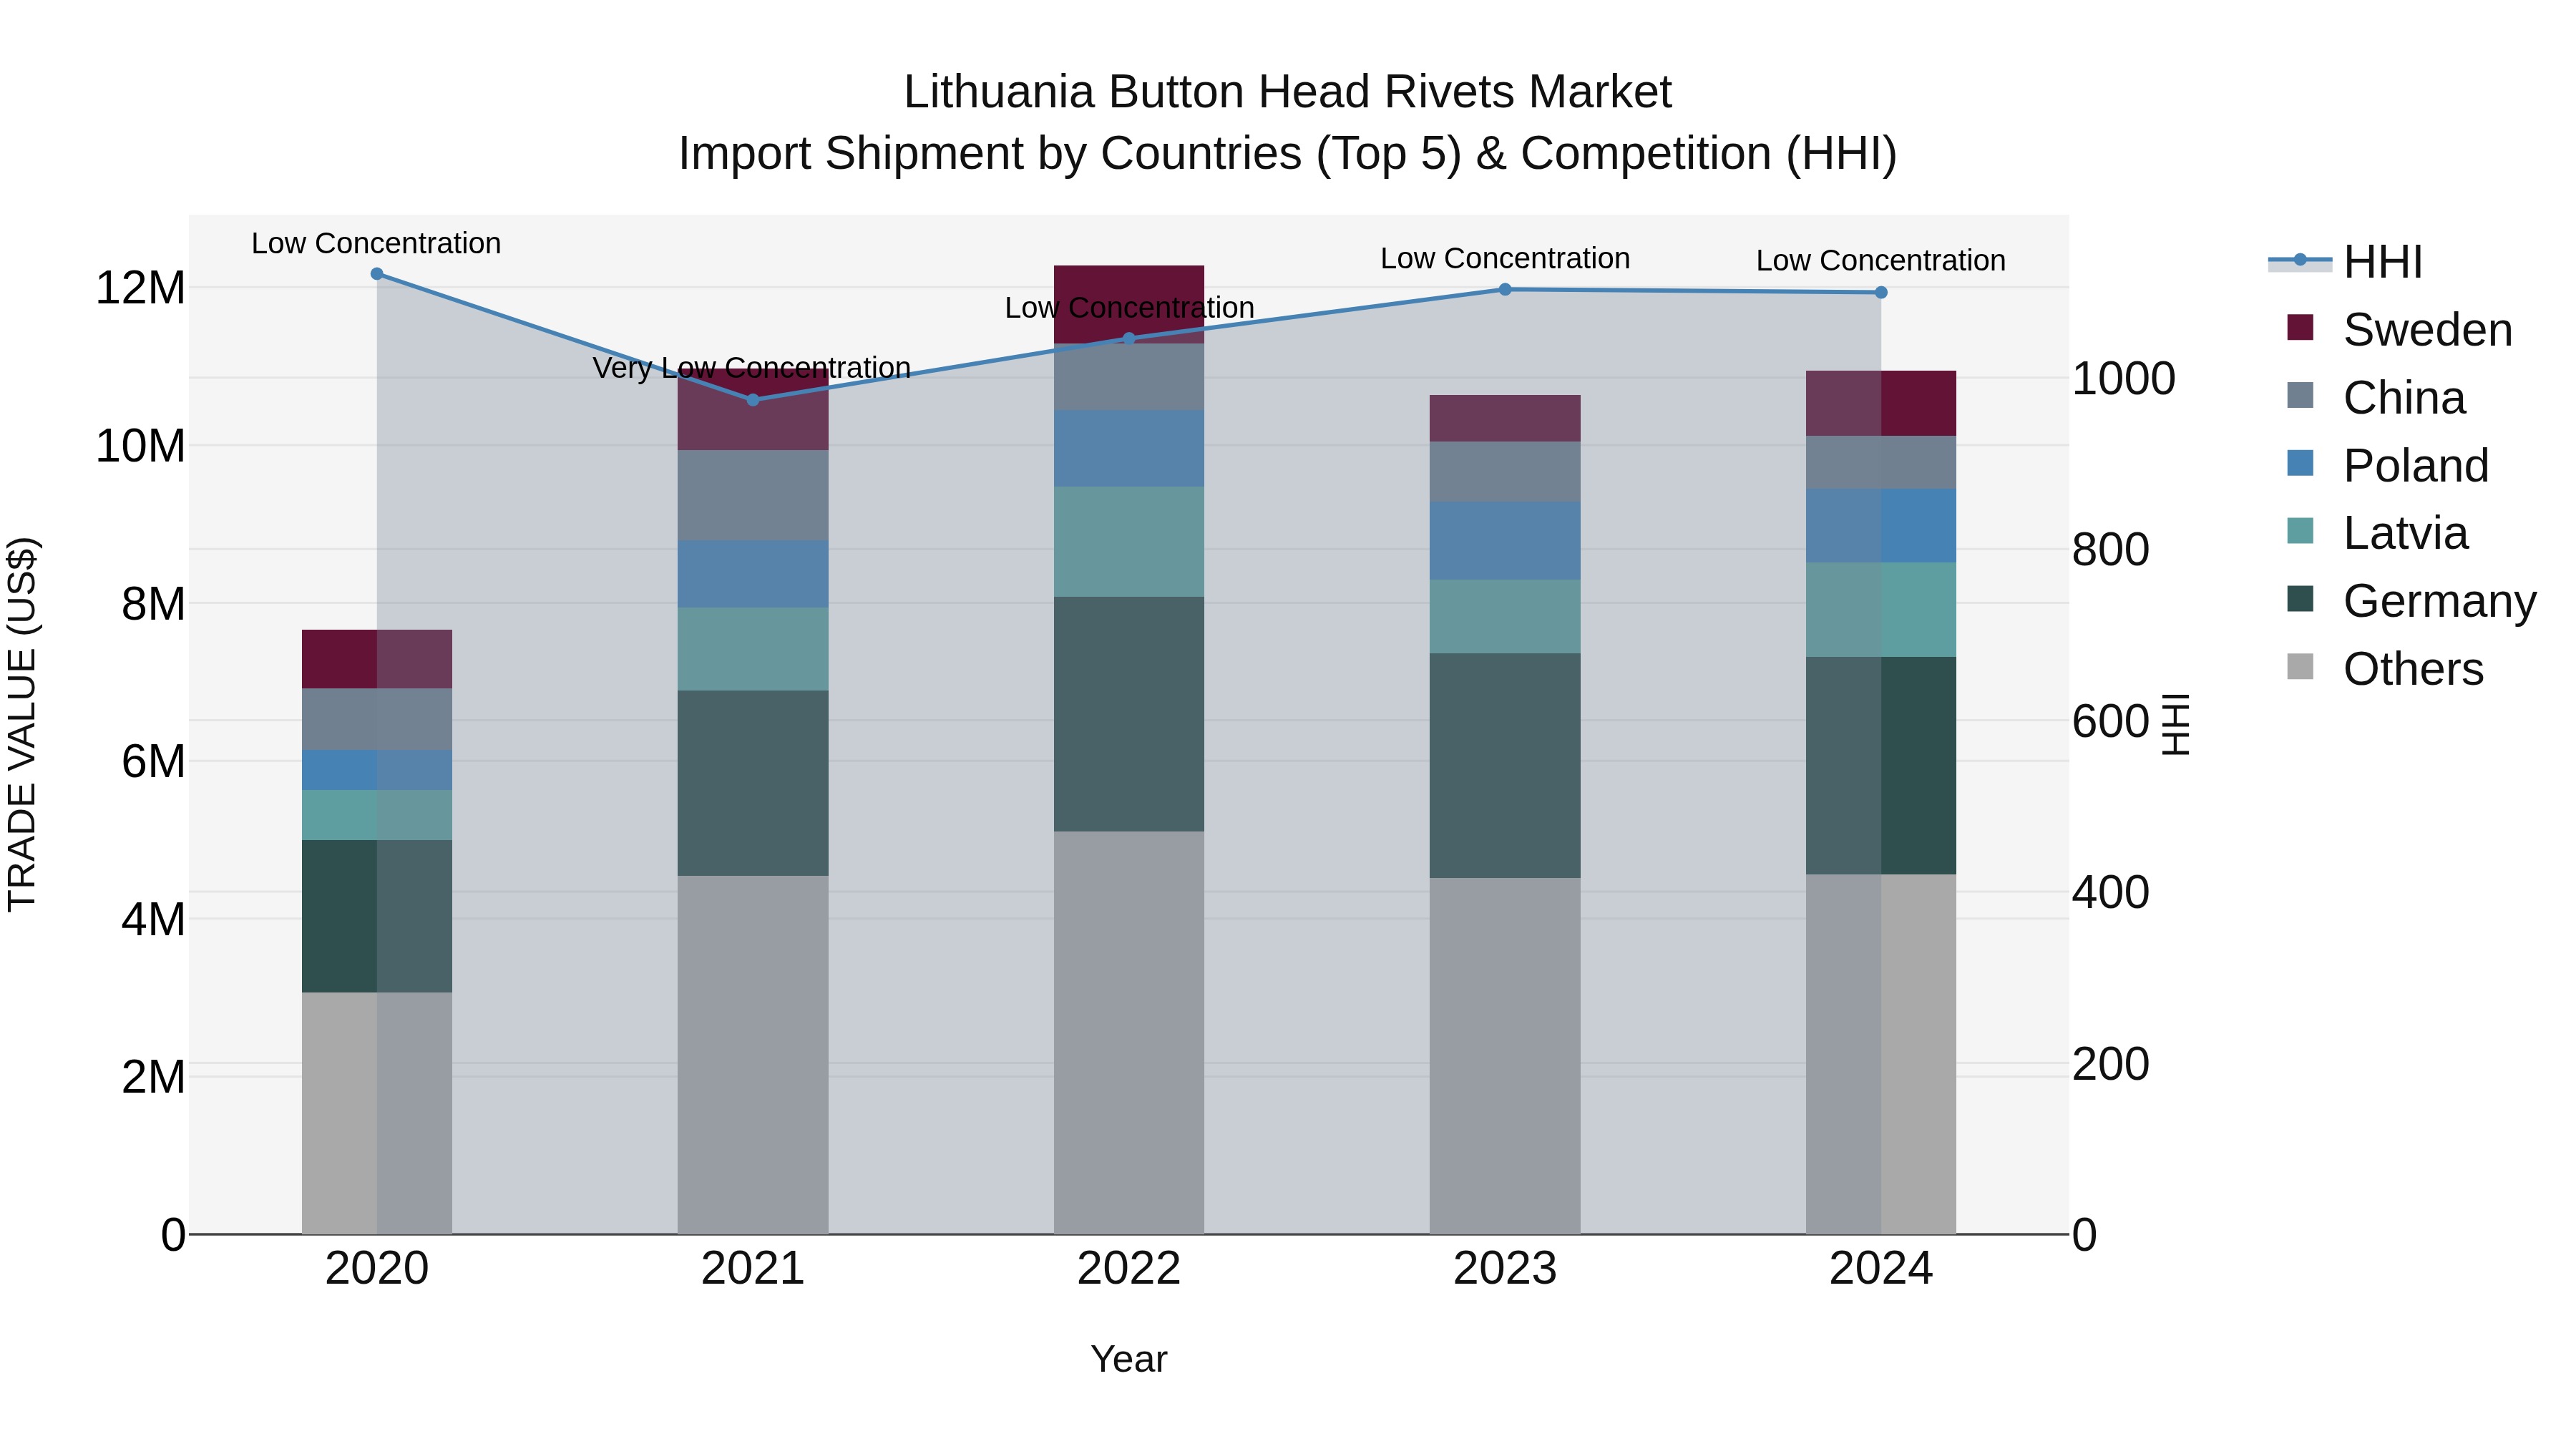
Task: Click the 2022 HHI line marker
Action: coord(1129,338)
